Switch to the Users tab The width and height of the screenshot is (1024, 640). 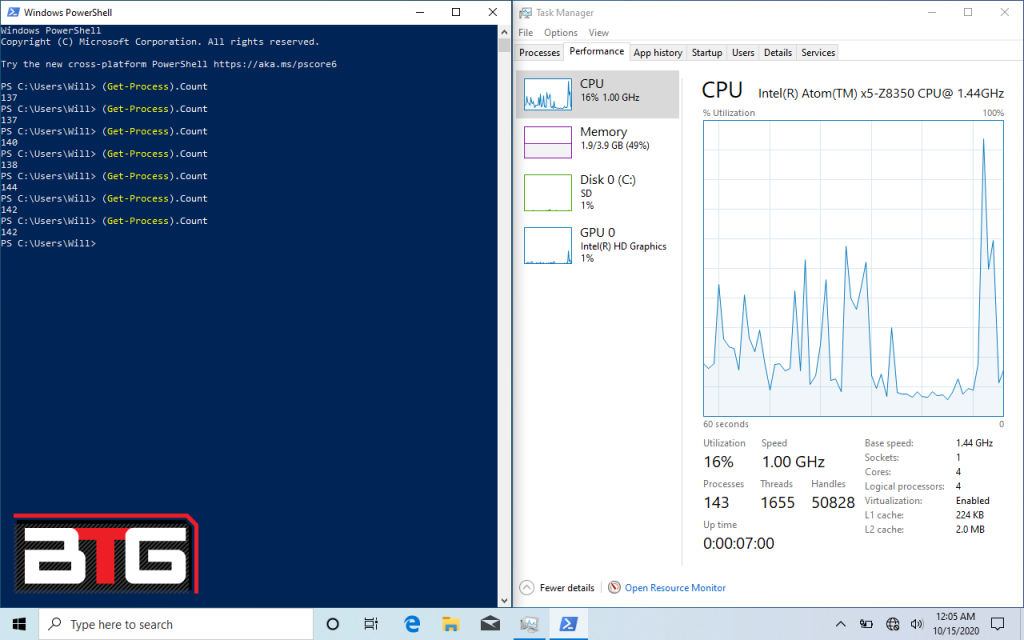pyautogui.click(x=743, y=52)
